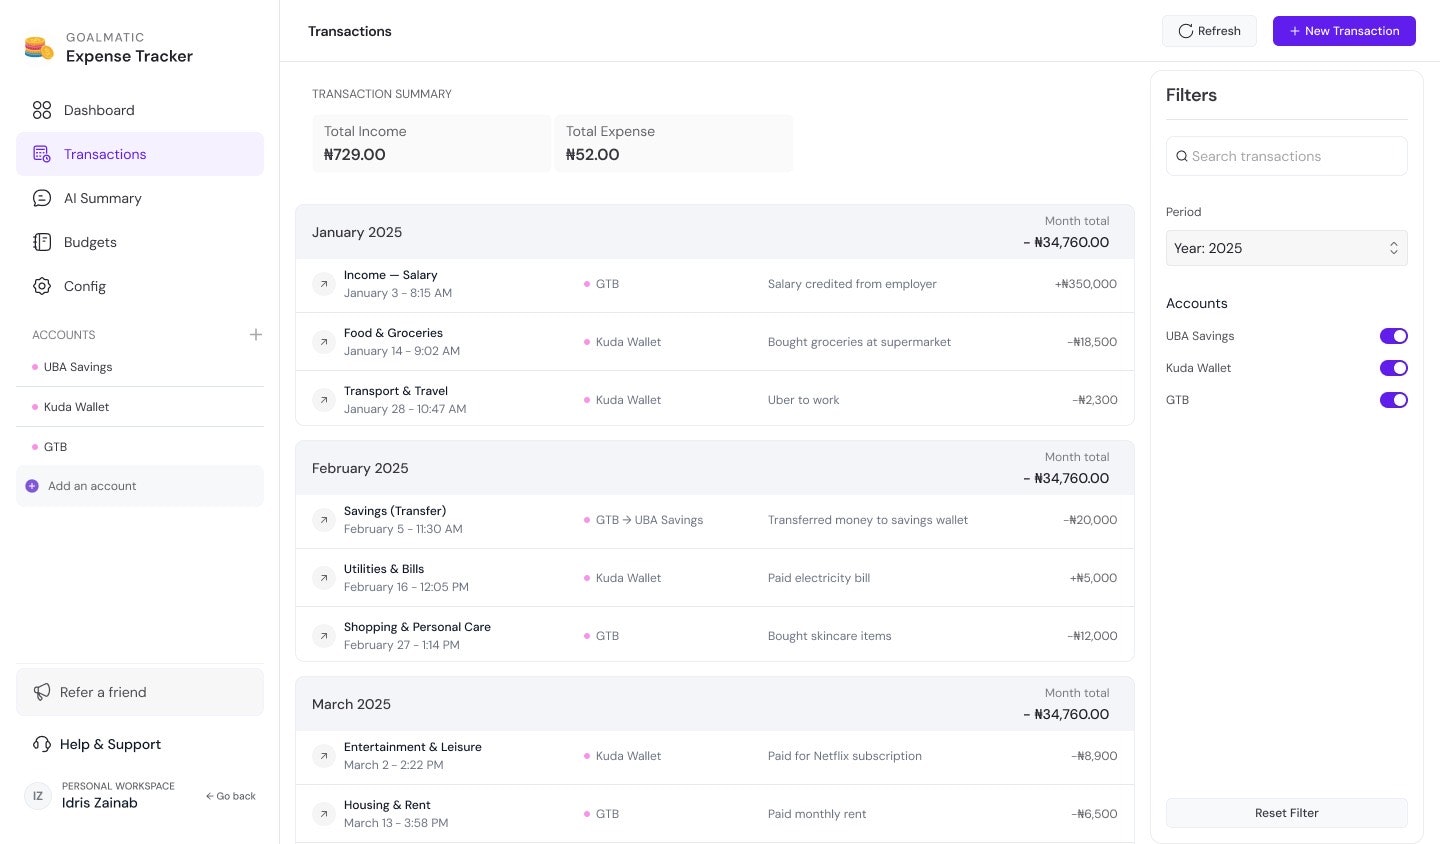Click the plus icon beside ACCOUNTS heading

(256, 335)
